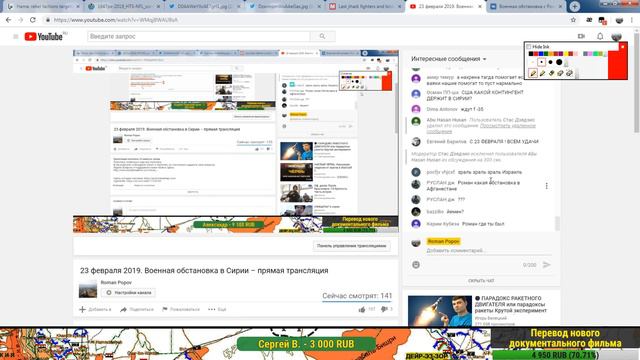Select the first eraser tool in ink toolbar
This screenshot has width=640, height=360.
(x=551, y=73)
